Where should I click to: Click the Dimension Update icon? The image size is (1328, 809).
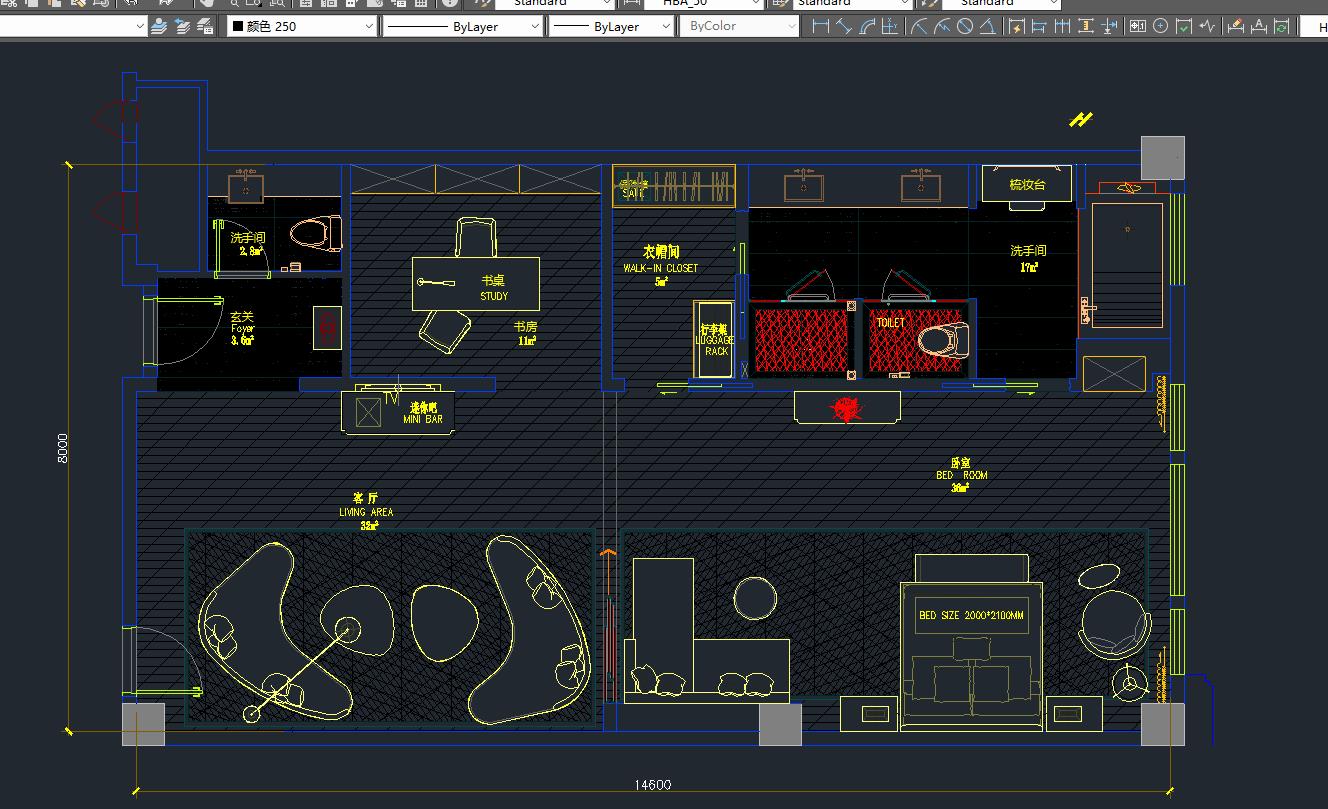click(1282, 27)
